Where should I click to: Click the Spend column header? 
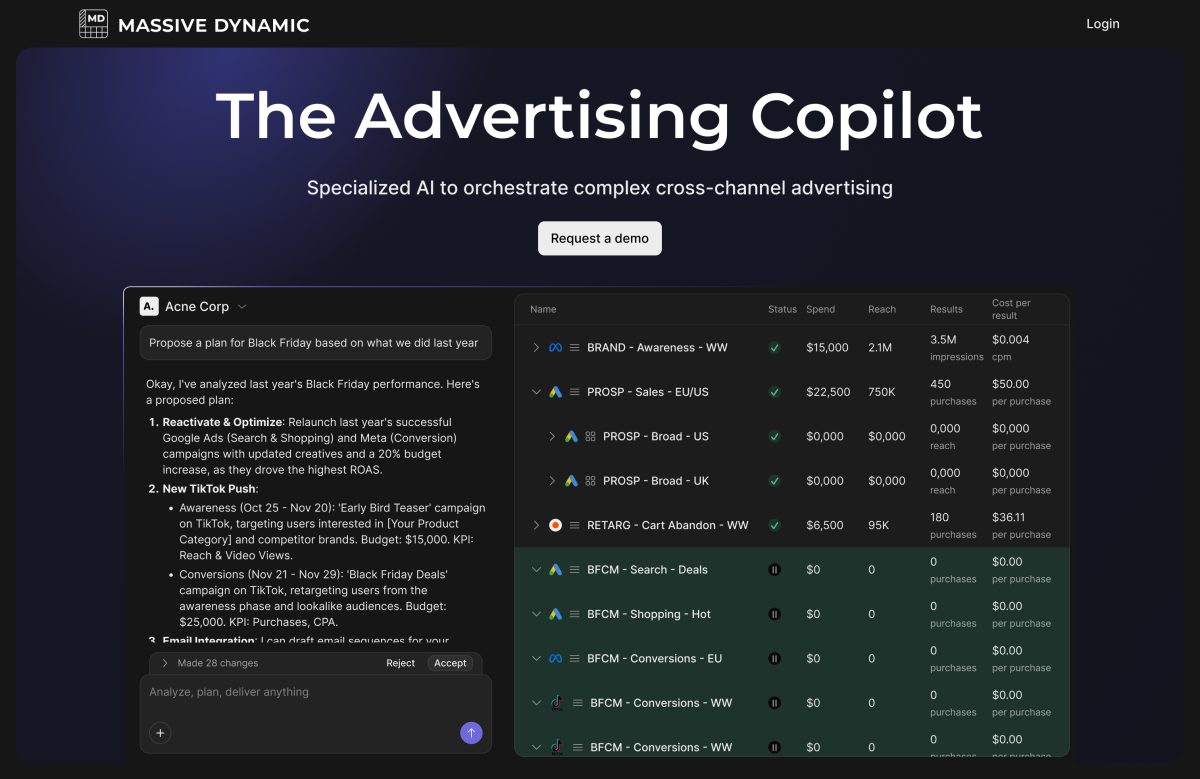click(x=820, y=309)
